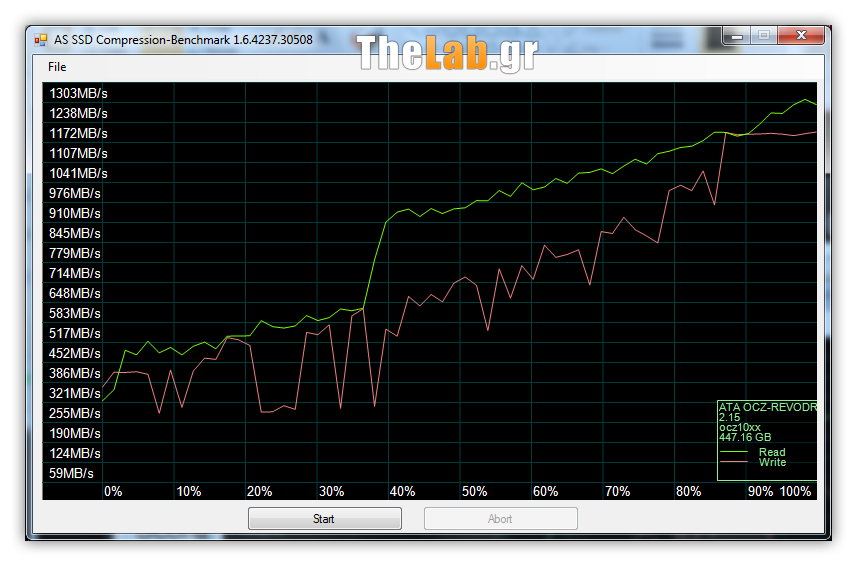Click the 386MB/s axis label
The height and width of the screenshot is (566, 857).
pyautogui.click(x=75, y=374)
